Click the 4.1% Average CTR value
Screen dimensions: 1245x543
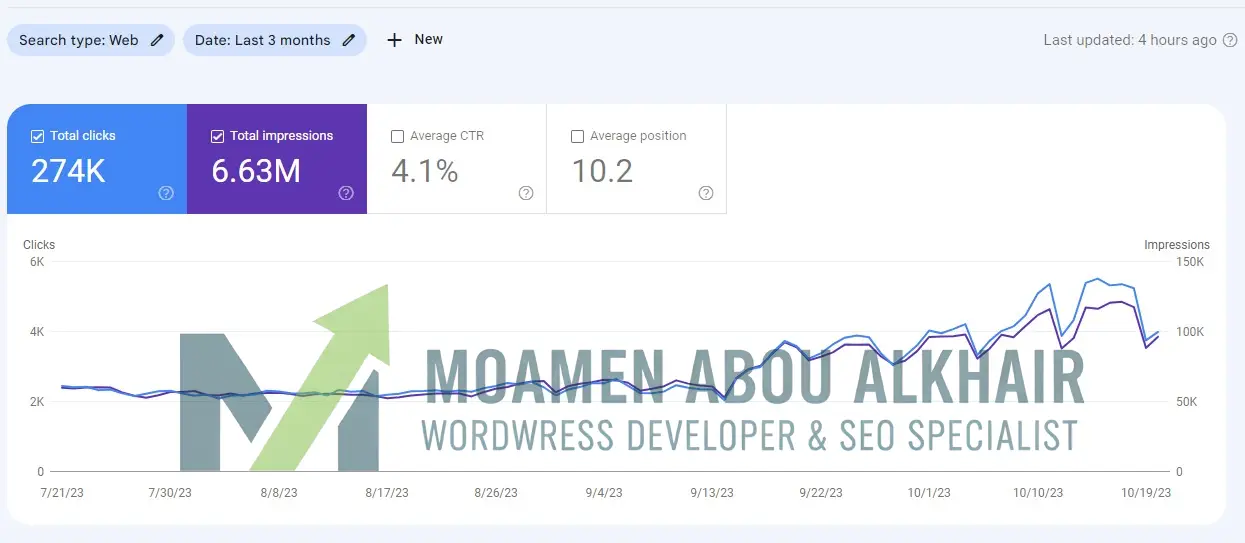click(x=424, y=171)
